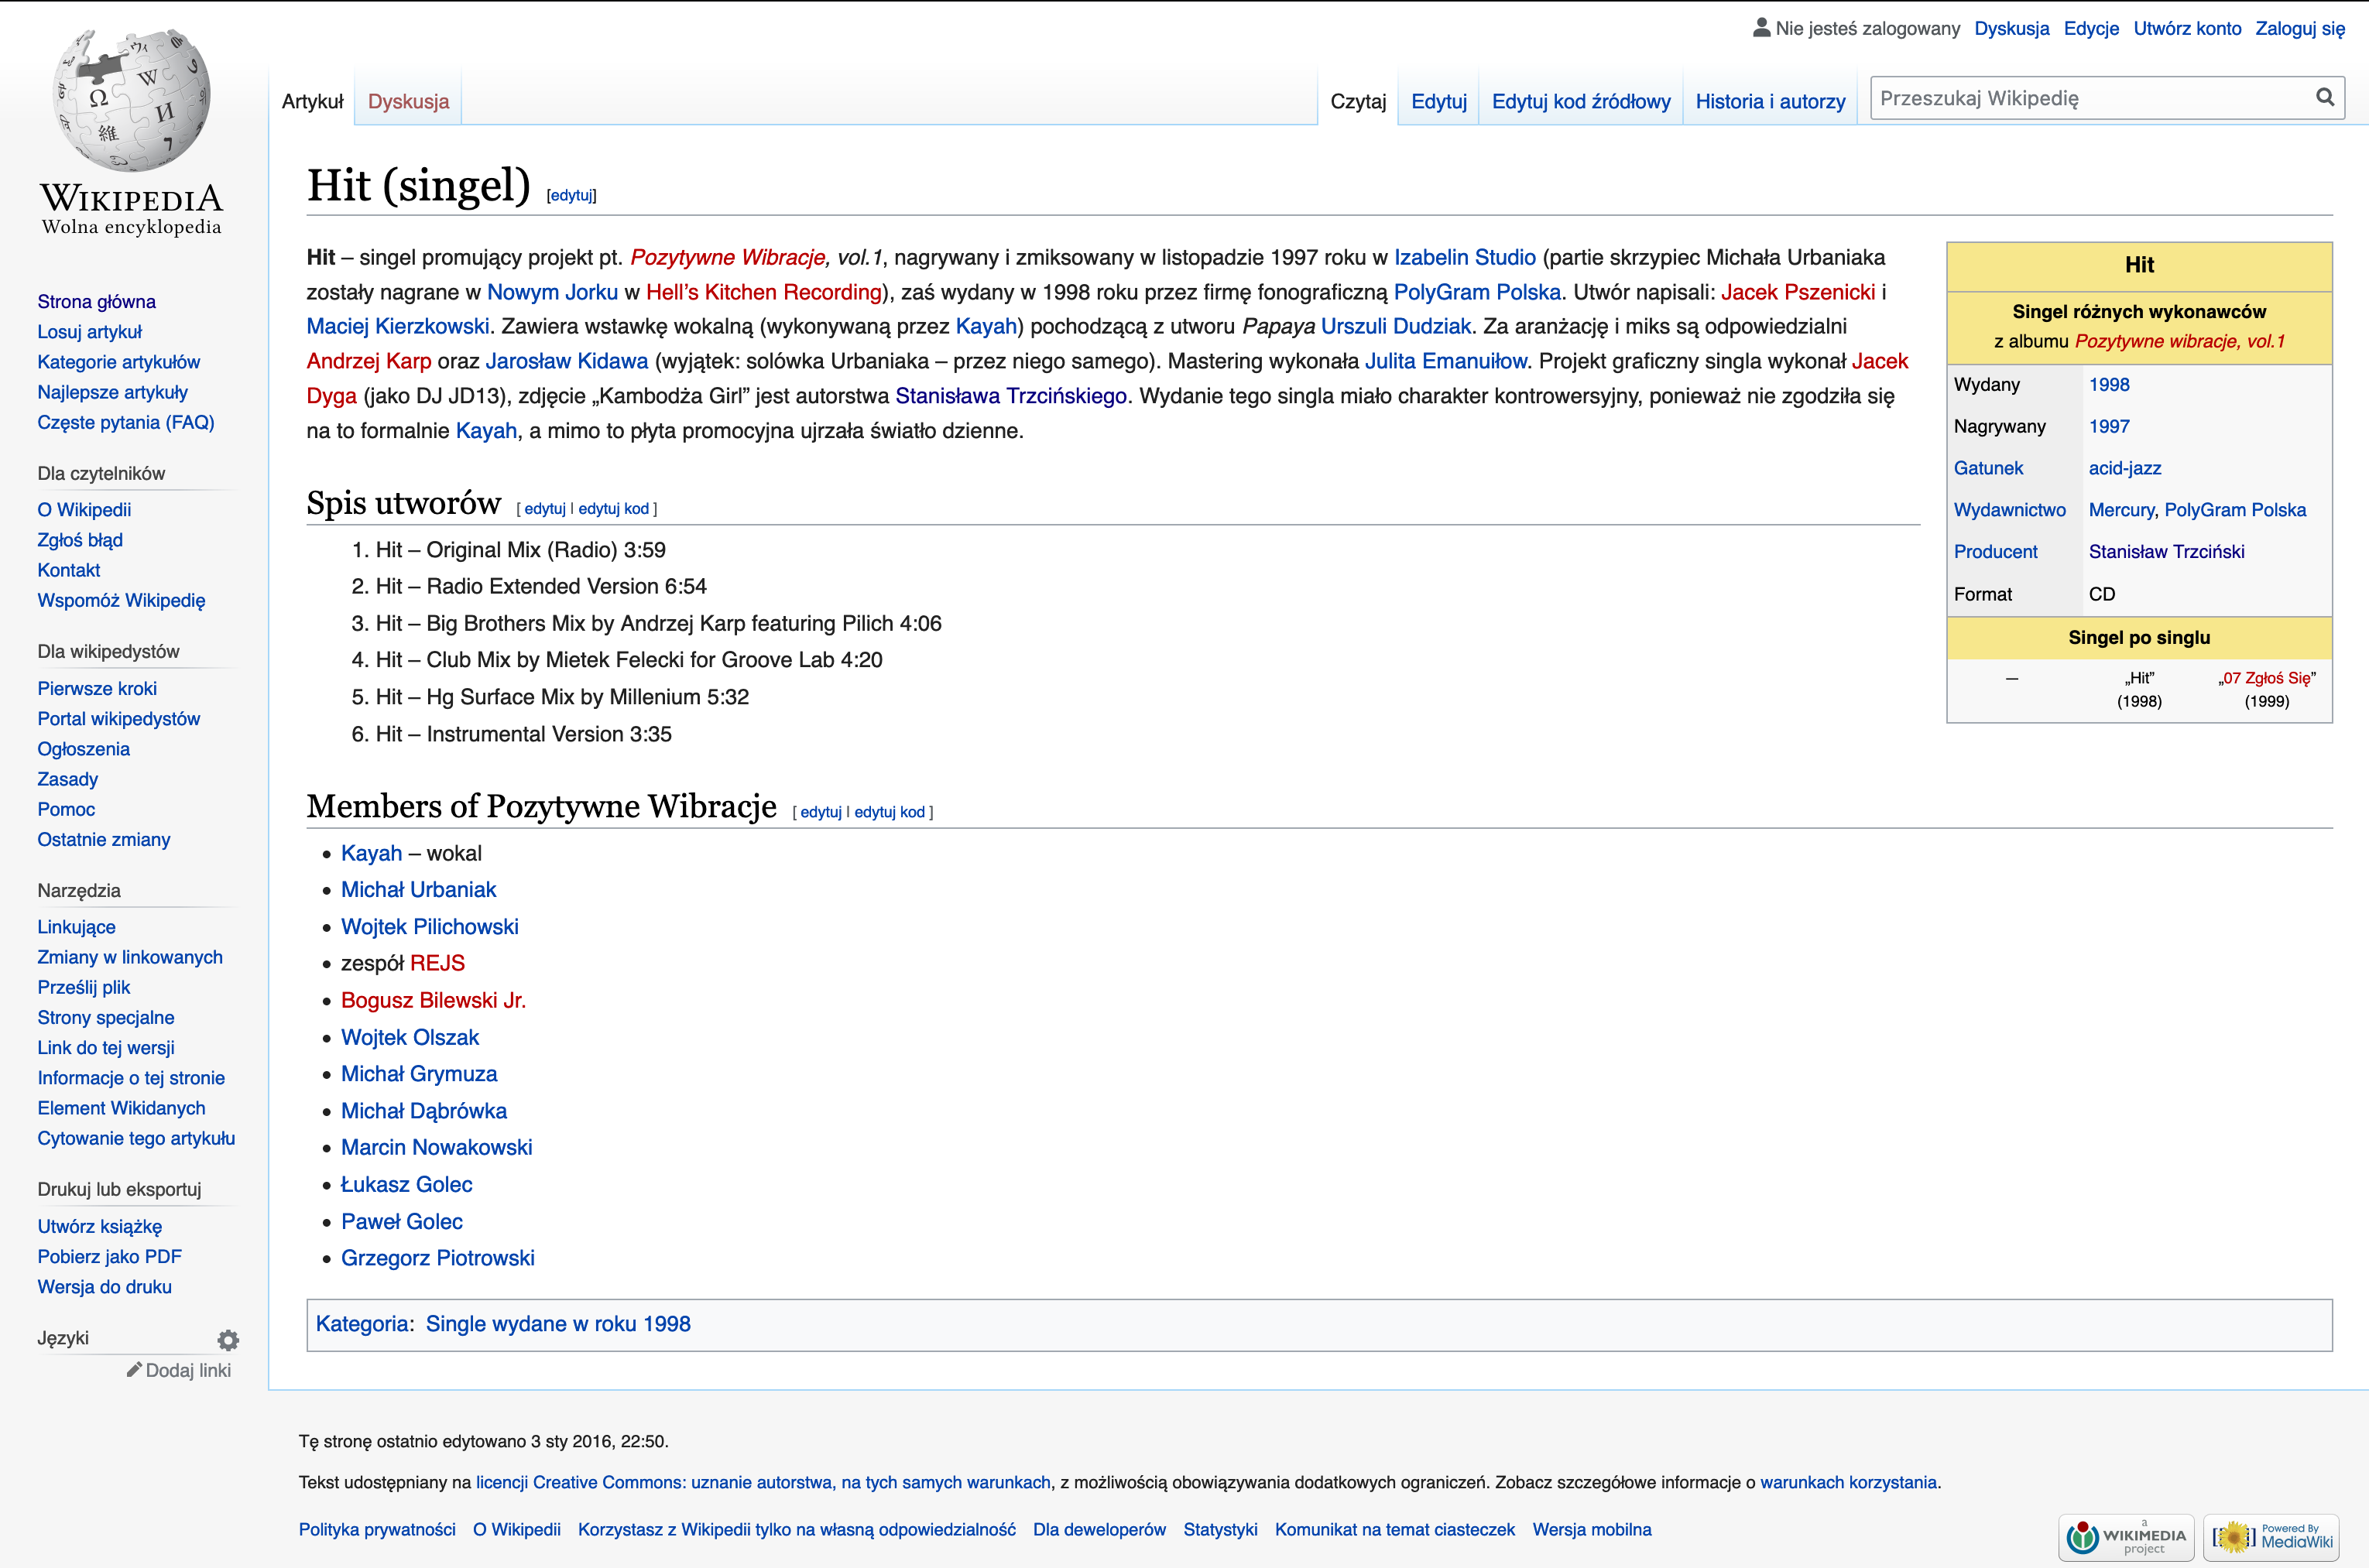Image resolution: width=2369 pixels, height=1568 pixels.
Task: Click red link REJS
Action: (437, 963)
